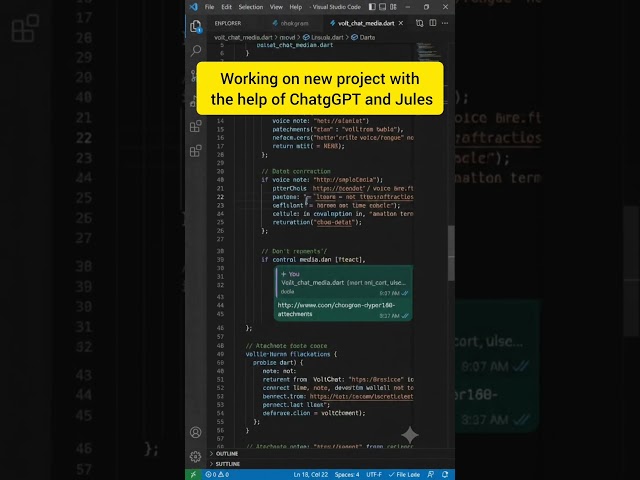640x480 pixels.
Task: Click the 'voice note' line 14 code
Action: coord(320,121)
